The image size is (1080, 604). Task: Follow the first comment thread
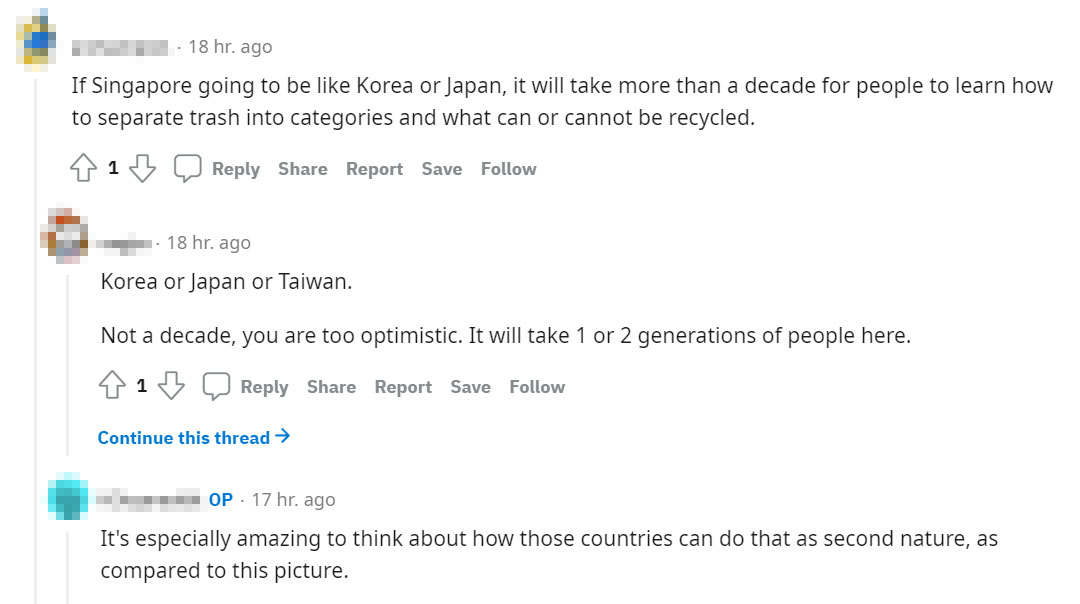tap(508, 169)
